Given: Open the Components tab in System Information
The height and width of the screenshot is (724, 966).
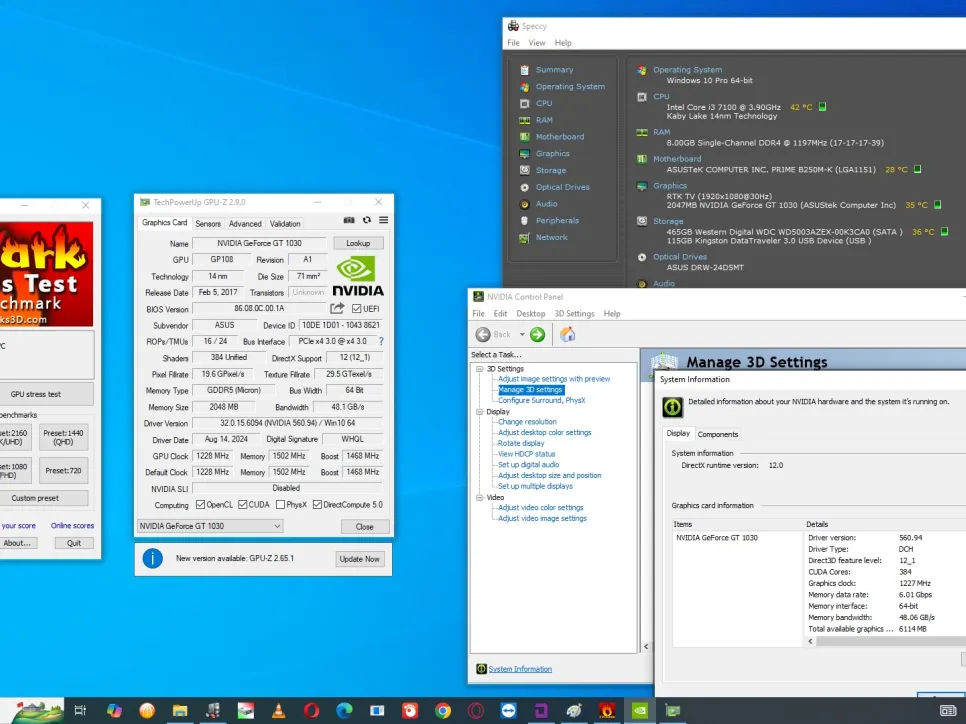Looking at the screenshot, I should [x=718, y=434].
